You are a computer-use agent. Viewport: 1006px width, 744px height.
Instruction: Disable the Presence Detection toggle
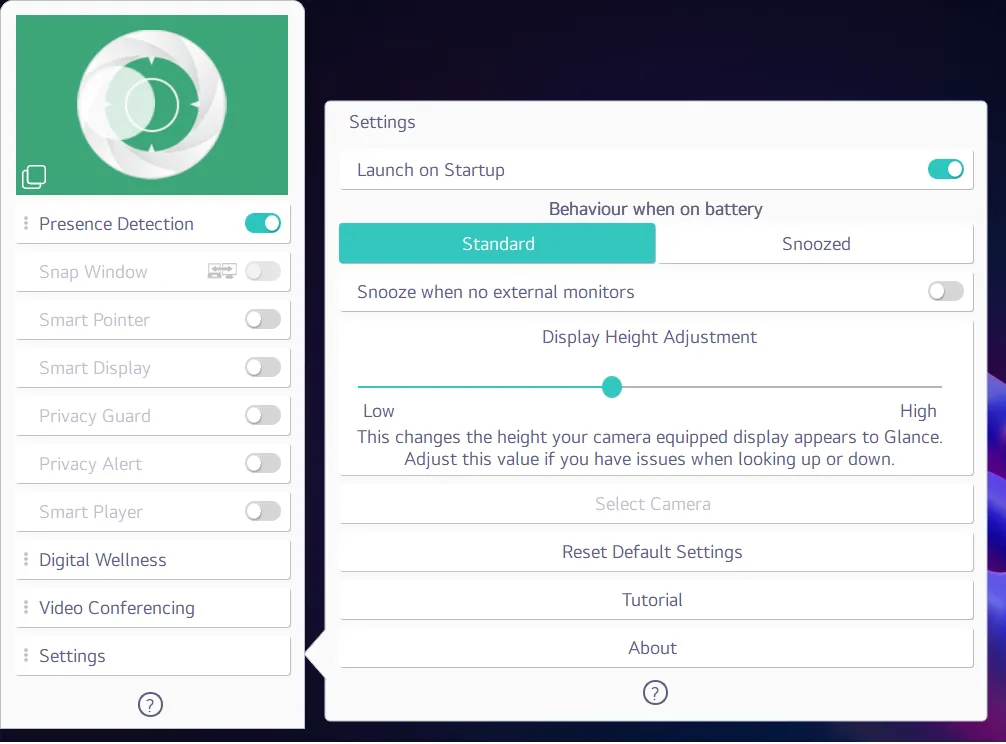click(263, 223)
